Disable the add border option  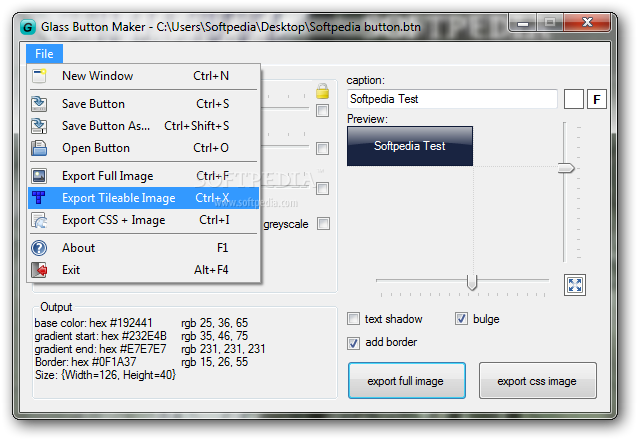[353, 342]
